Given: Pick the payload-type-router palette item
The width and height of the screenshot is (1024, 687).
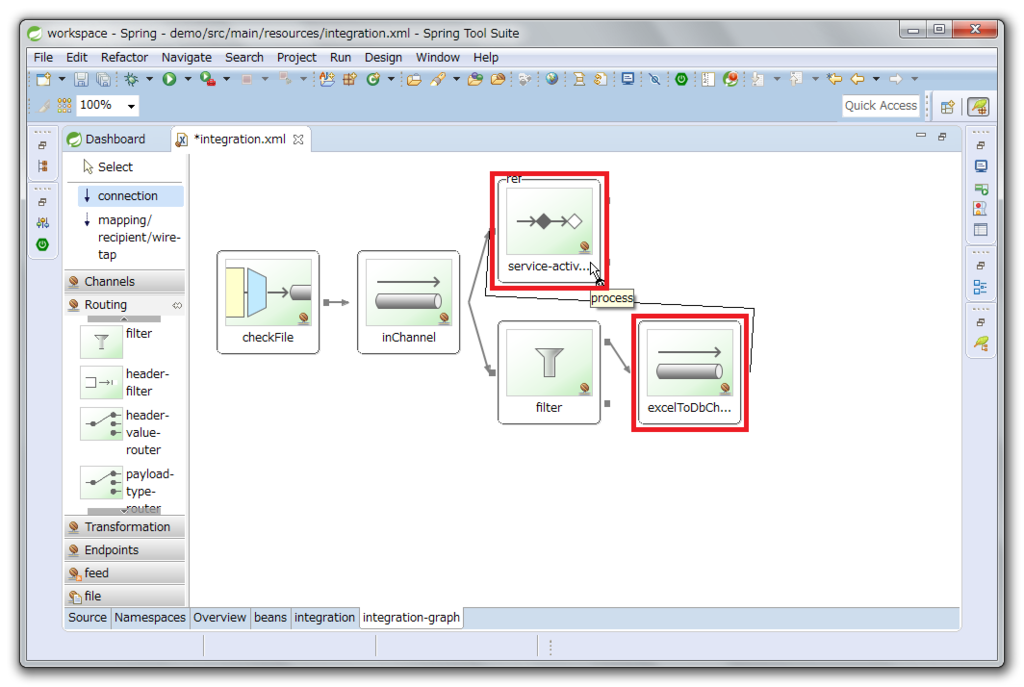Looking at the screenshot, I should tap(127, 489).
